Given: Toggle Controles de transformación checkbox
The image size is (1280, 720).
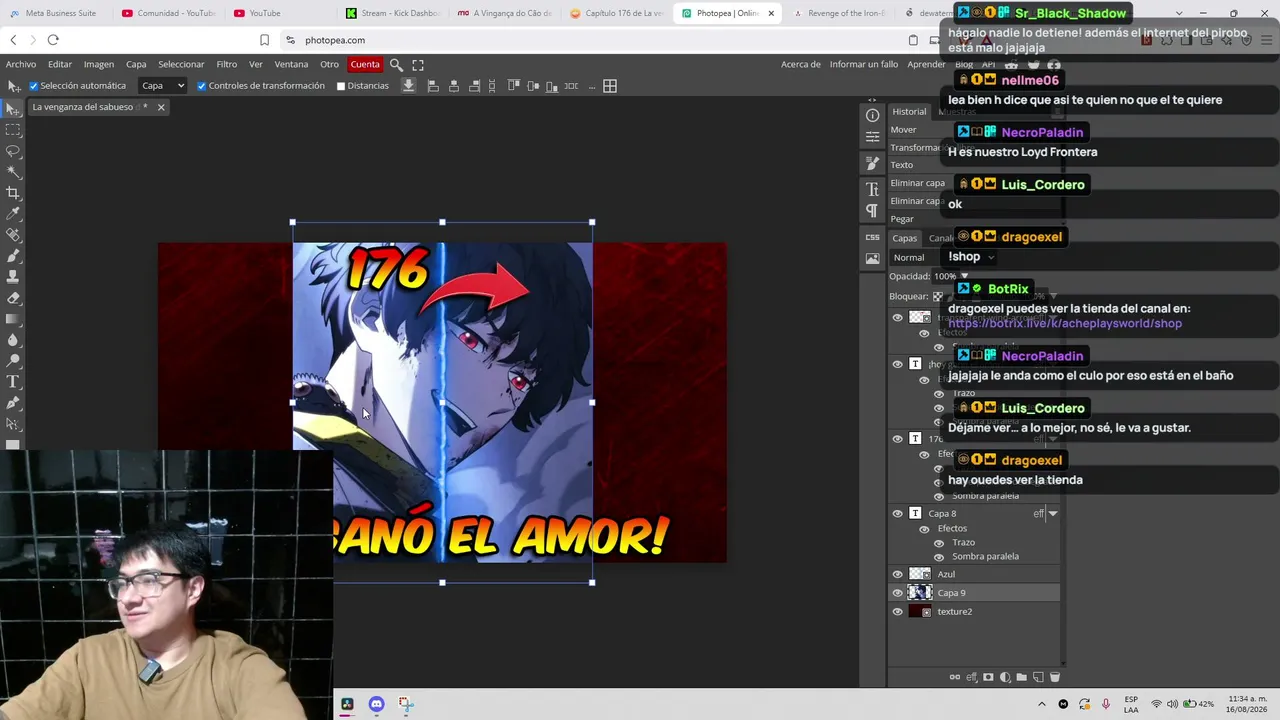Looking at the screenshot, I should click(x=201, y=86).
